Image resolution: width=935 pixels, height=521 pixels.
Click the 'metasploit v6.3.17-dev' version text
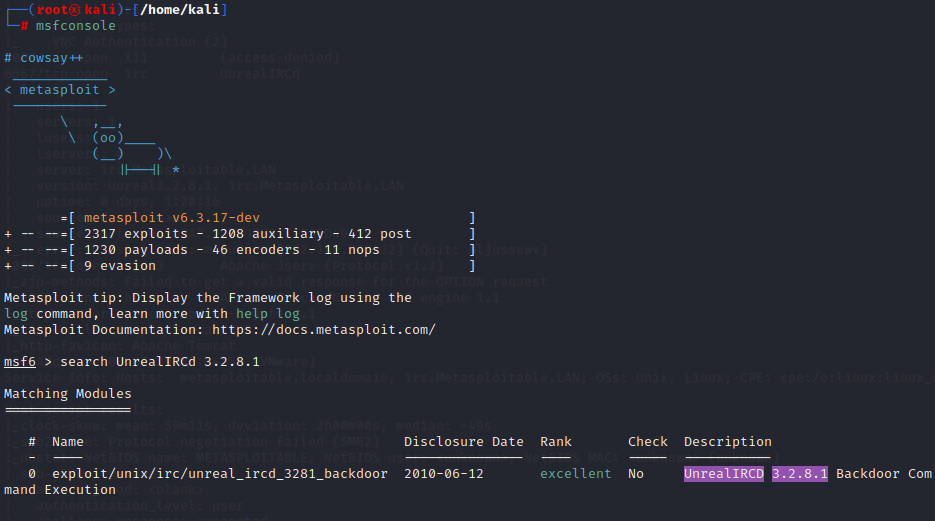coord(172,218)
